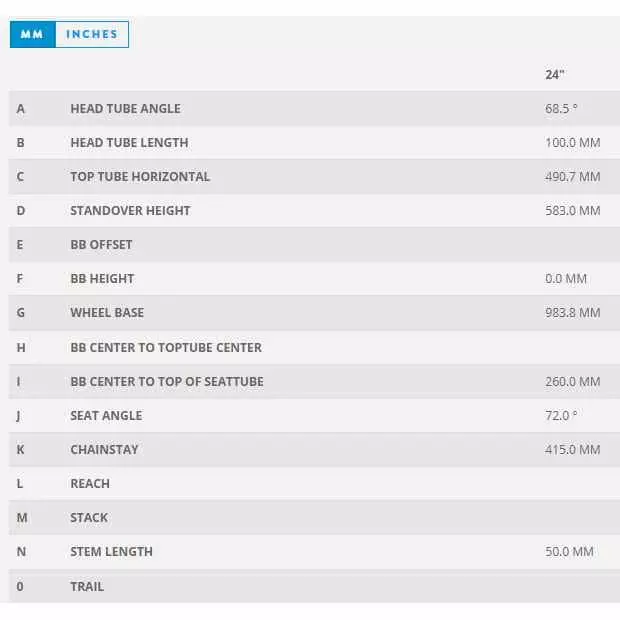
Task: Select the SEAT ANGLE row label
Action: click(x=106, y=415)
